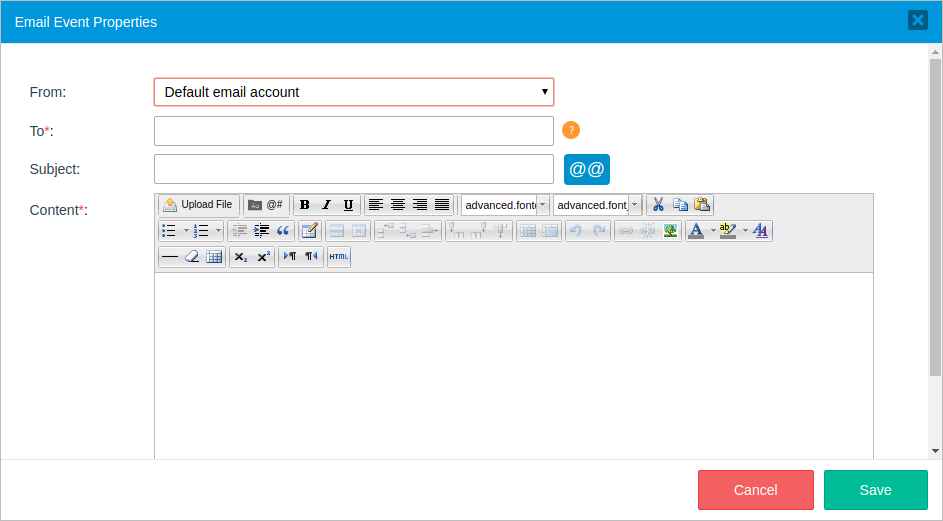The image size is (943, 521).
Task: Click the eraser remove formatting icon
Action: point(192,257)
